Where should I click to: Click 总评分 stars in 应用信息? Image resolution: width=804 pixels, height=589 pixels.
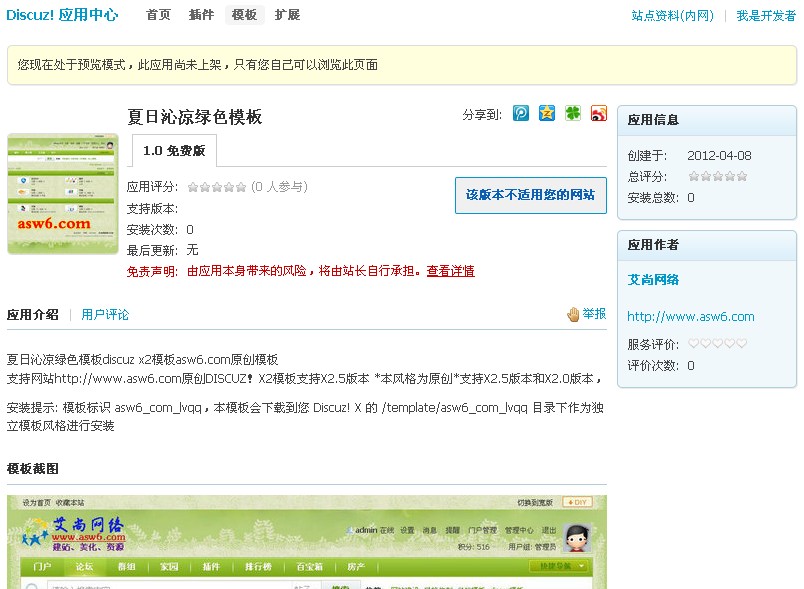pyautogui.click(x=718, y=177)
